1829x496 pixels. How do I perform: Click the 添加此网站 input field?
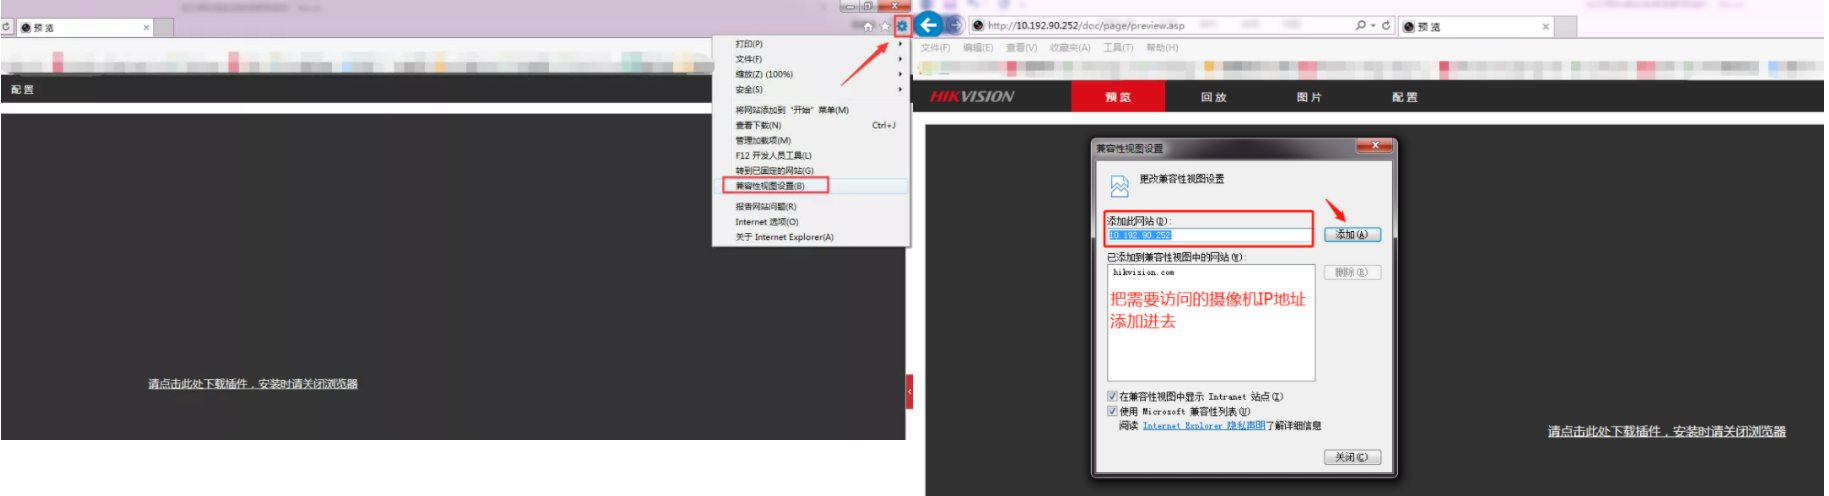pos(1209,235)
